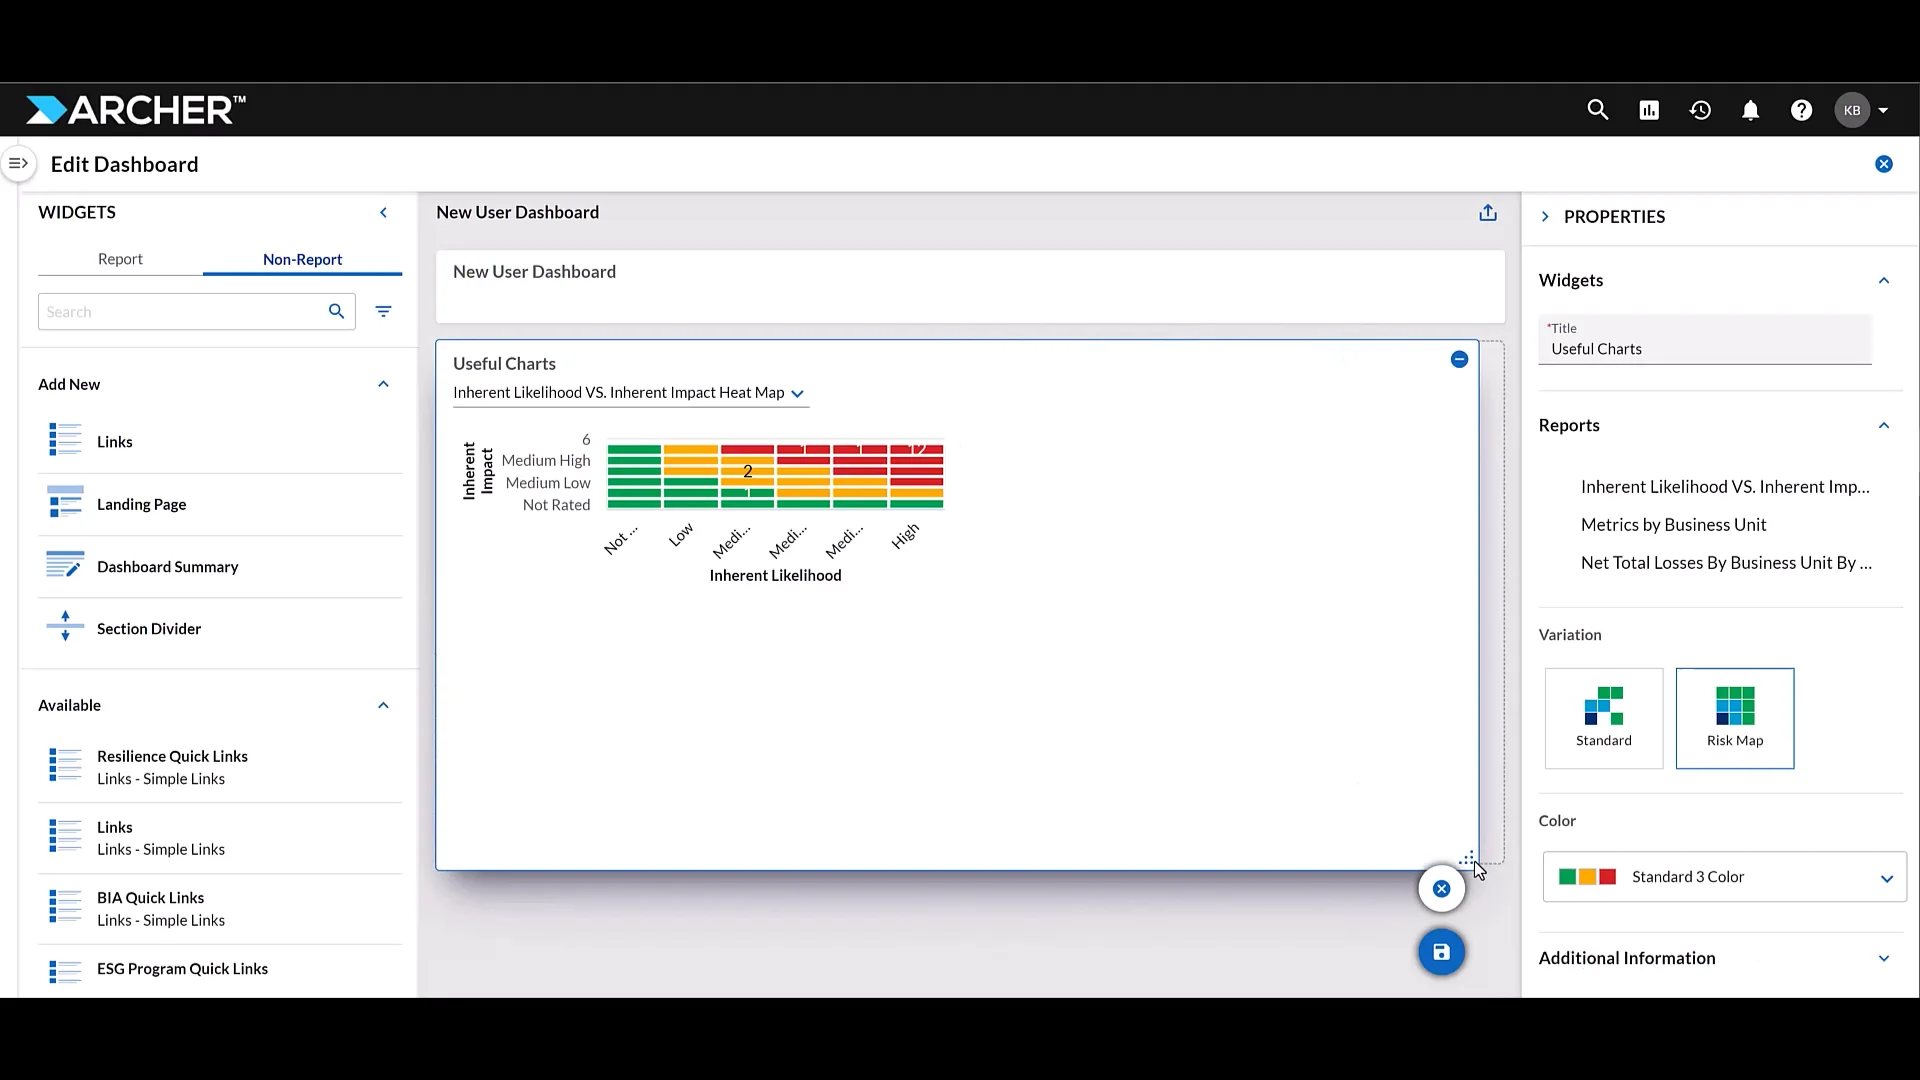Toggle the left navigation menu button
The image size is (1920, 1080).
click(18, 163)
